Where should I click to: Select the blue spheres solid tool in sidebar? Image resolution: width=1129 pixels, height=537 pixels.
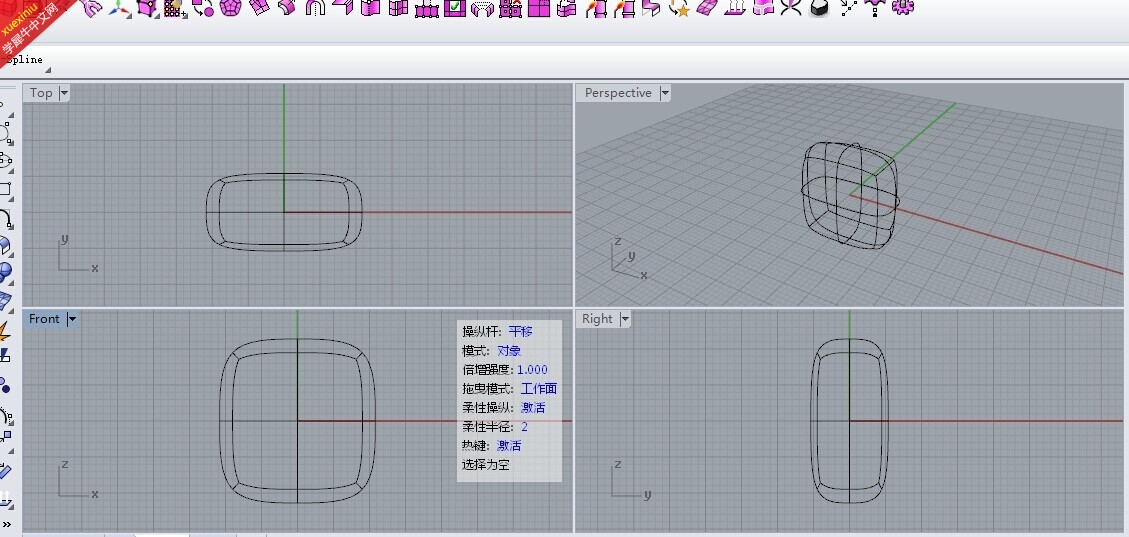[6, 272]
